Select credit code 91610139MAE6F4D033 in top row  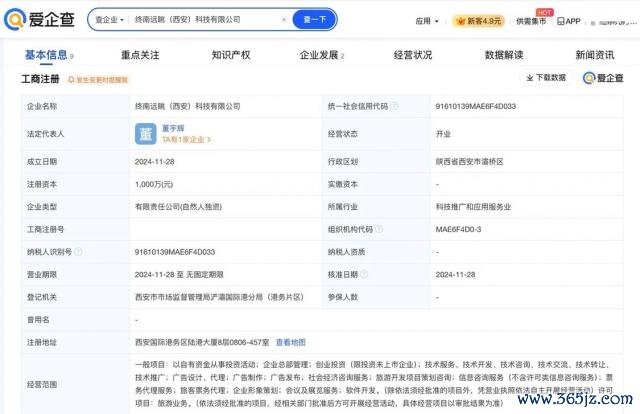coord(476,106)
